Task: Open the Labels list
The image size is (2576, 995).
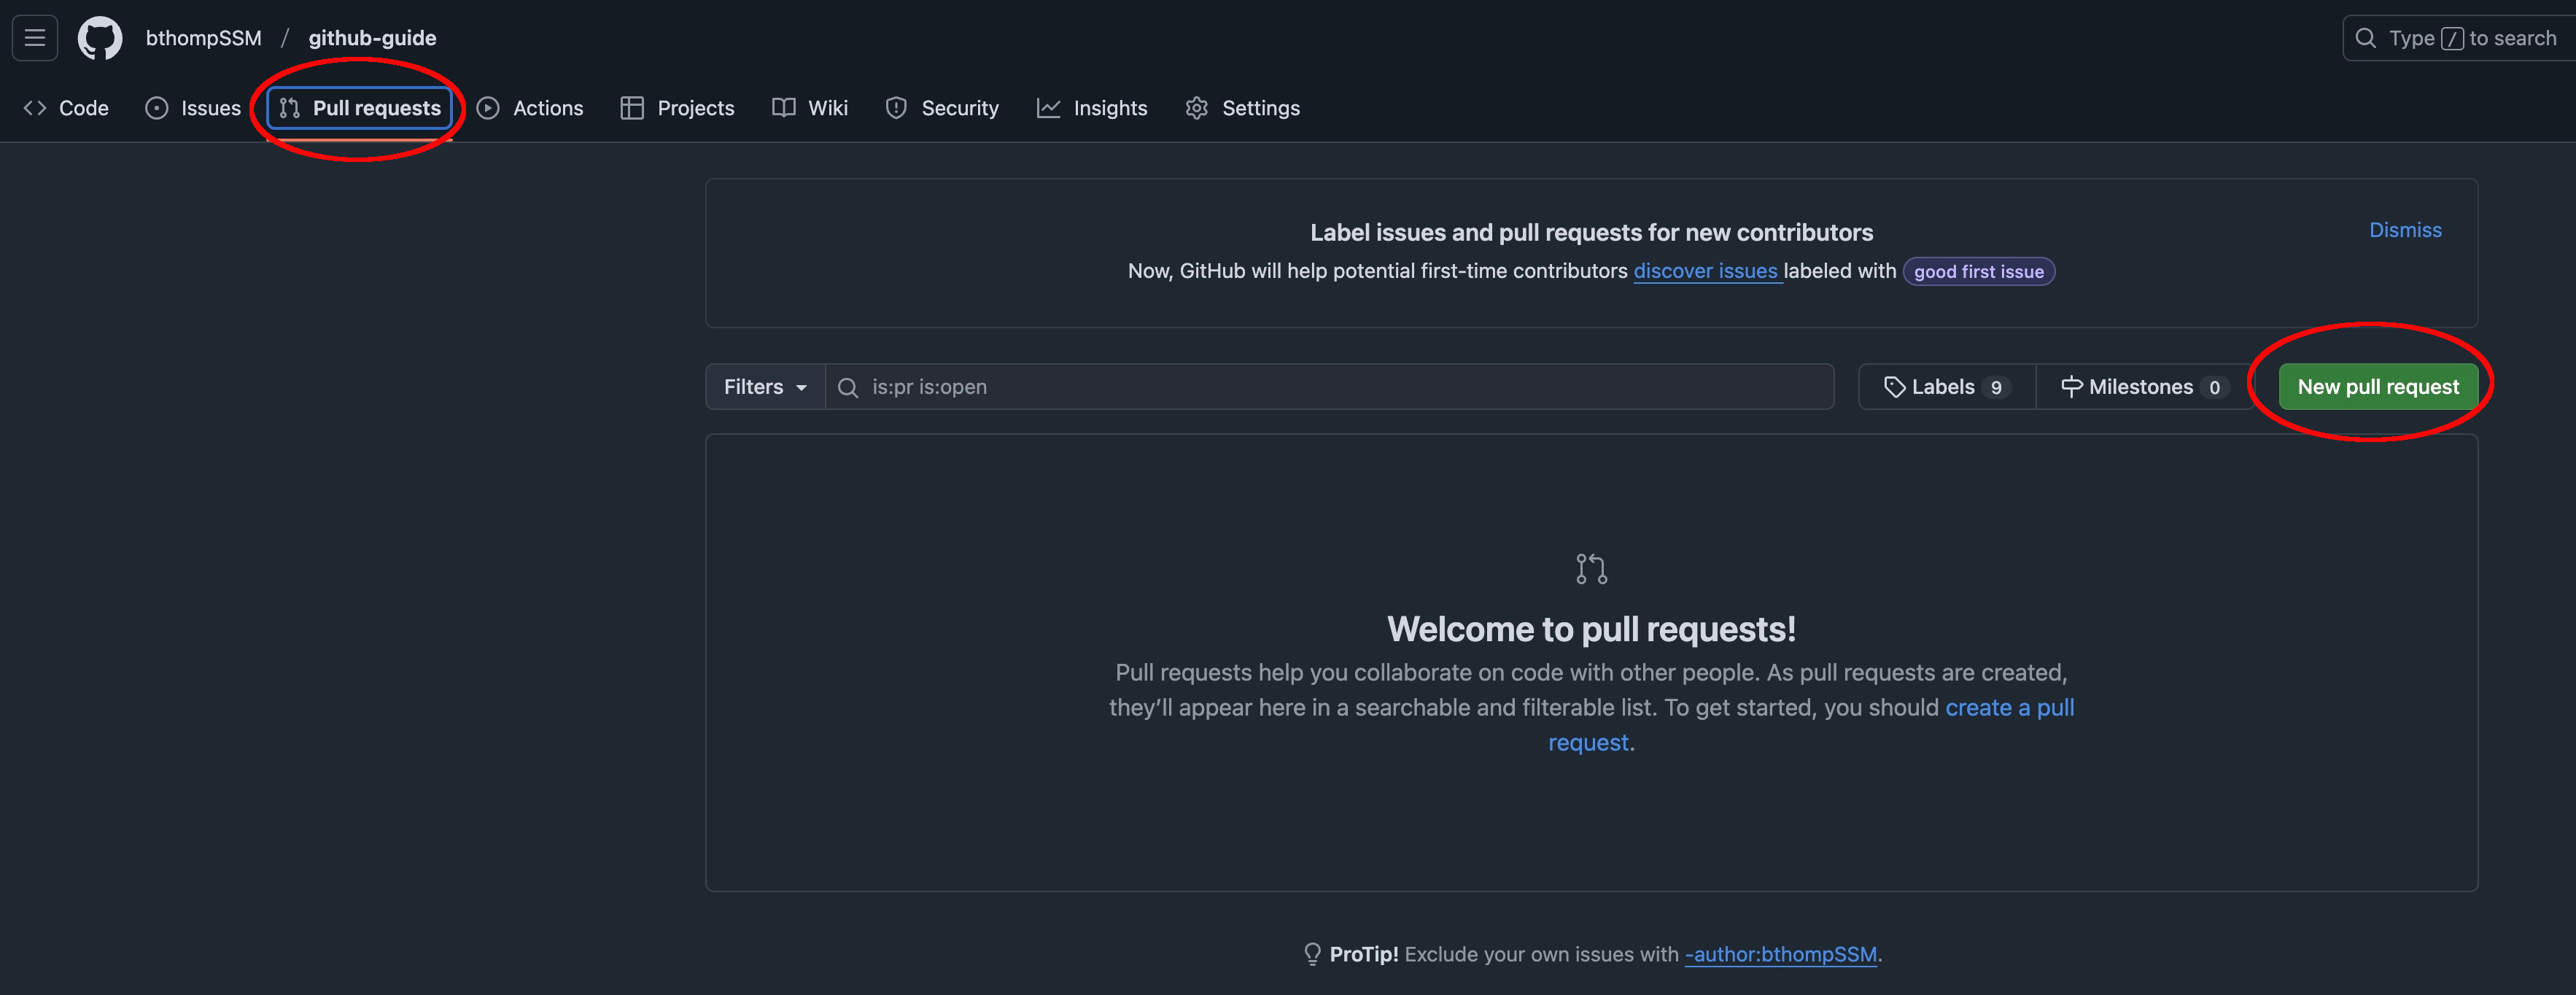Action: click(x=1947, y=387)
